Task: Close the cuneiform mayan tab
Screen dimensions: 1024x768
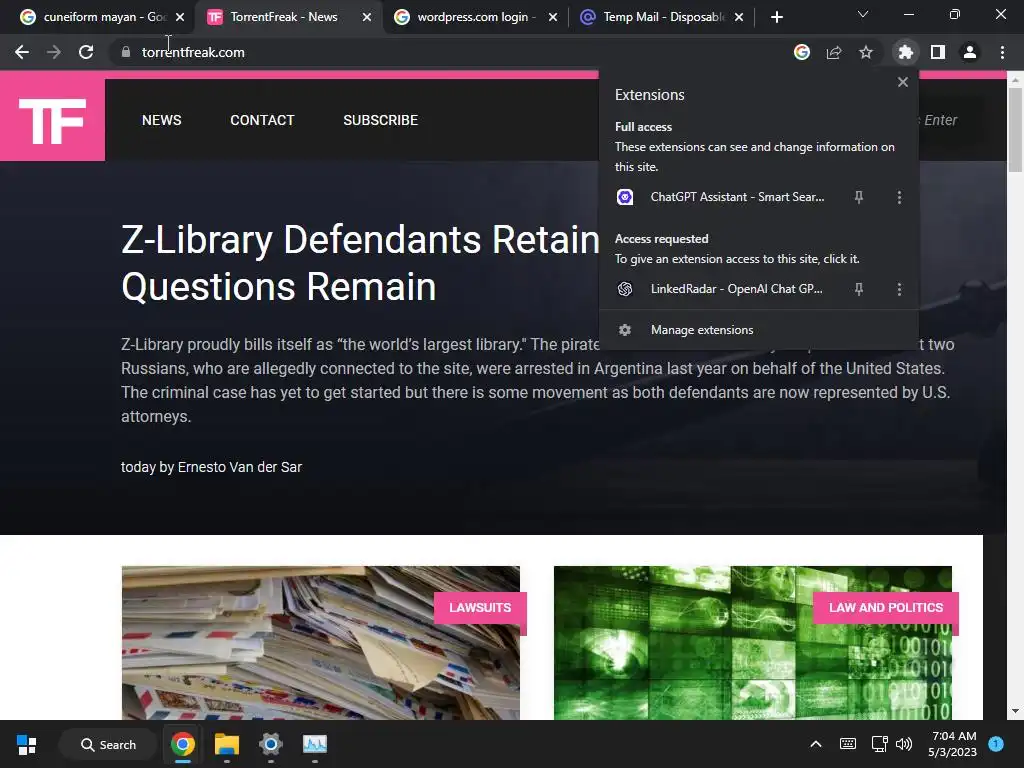Action: coord(180,17)
